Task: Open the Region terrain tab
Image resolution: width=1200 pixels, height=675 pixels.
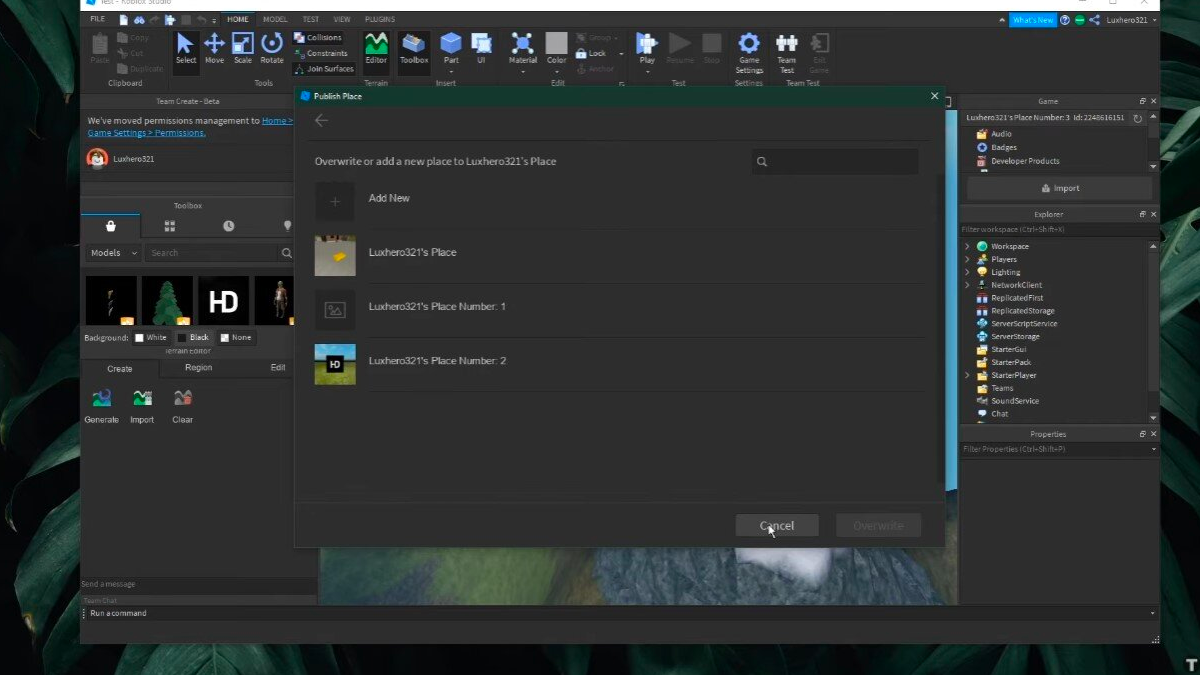Action: [x=198, y=368]
